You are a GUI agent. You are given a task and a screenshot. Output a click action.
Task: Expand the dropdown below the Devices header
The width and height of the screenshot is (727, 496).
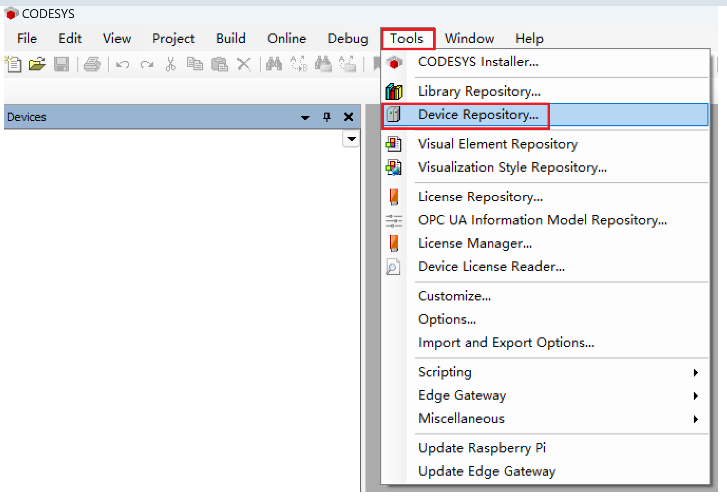click(x=350, y=140)
